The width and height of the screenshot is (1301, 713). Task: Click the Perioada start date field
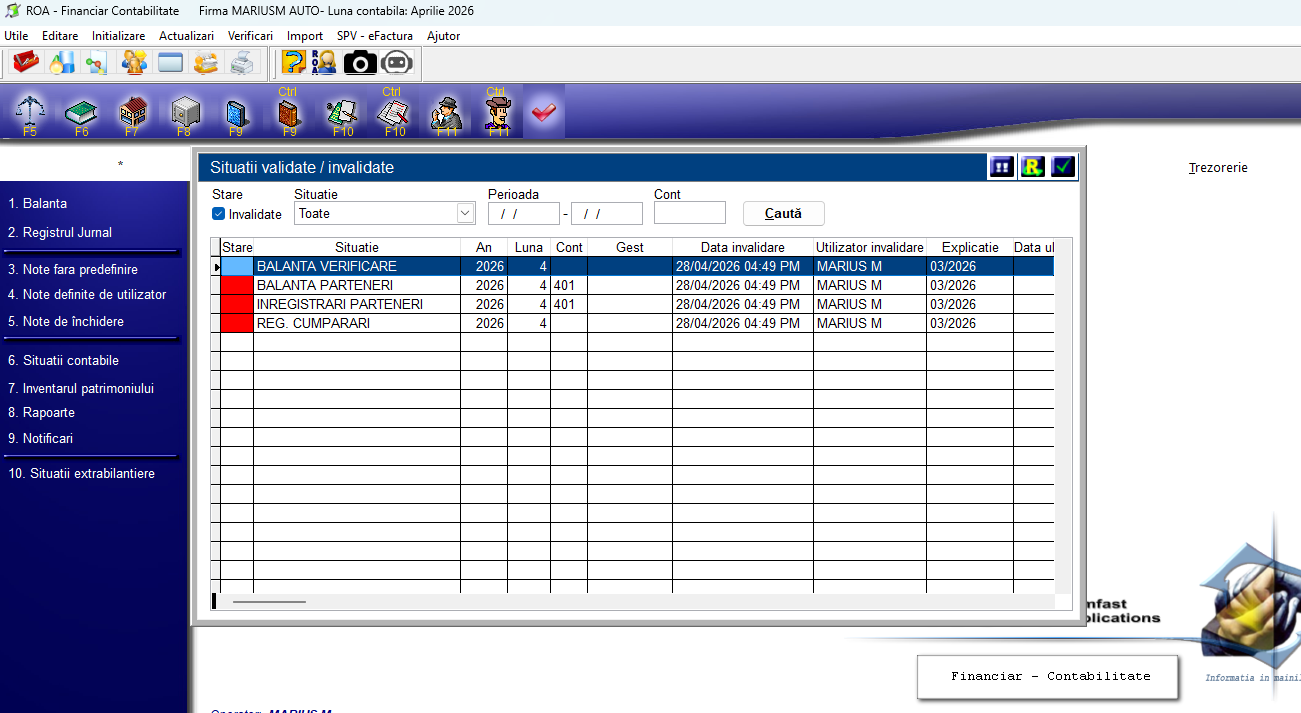point(523,213)
